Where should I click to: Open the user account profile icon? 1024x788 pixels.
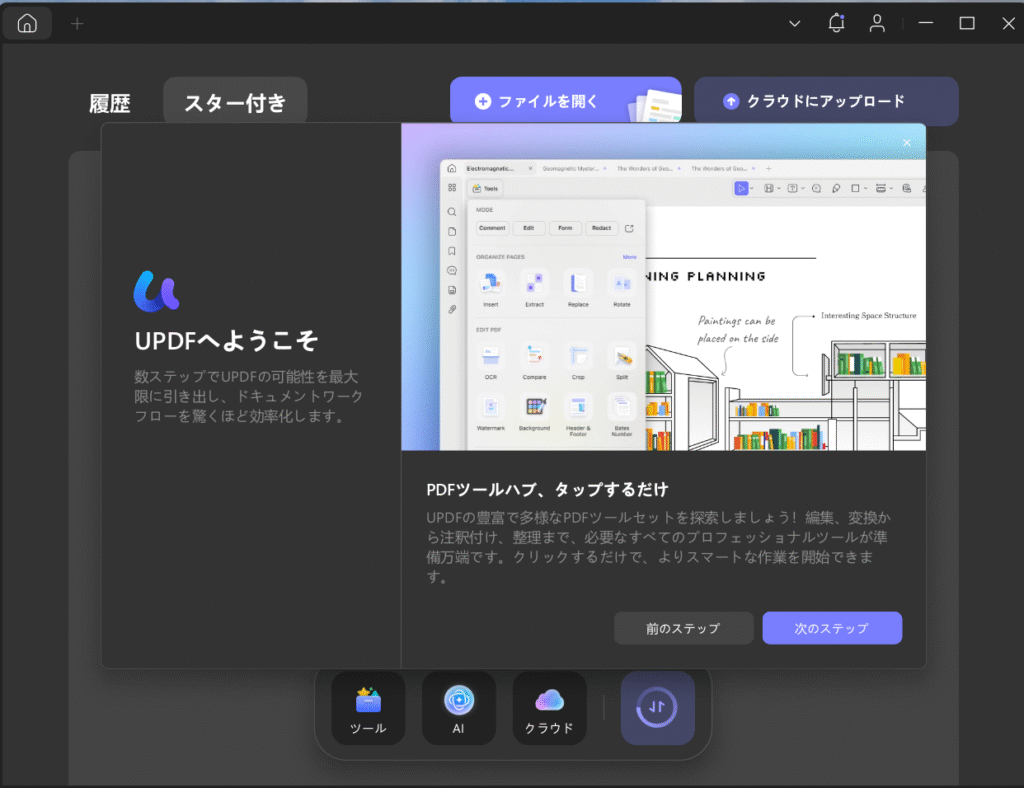877,23
